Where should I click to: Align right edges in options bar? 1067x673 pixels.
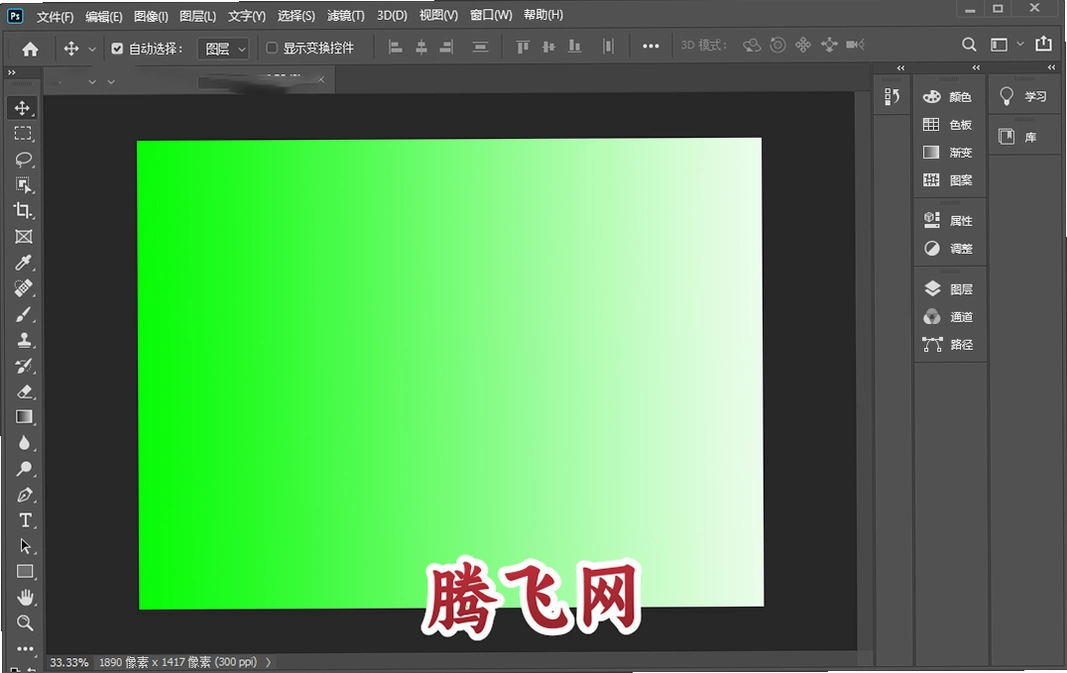pyautogui.click(x=446, y=46)
